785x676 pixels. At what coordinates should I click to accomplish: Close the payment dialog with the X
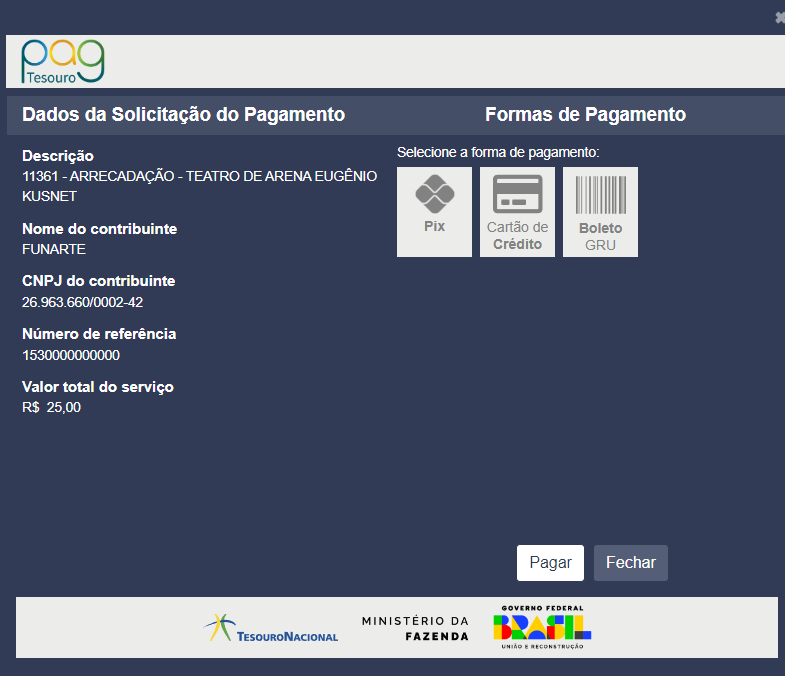[780, 18]
